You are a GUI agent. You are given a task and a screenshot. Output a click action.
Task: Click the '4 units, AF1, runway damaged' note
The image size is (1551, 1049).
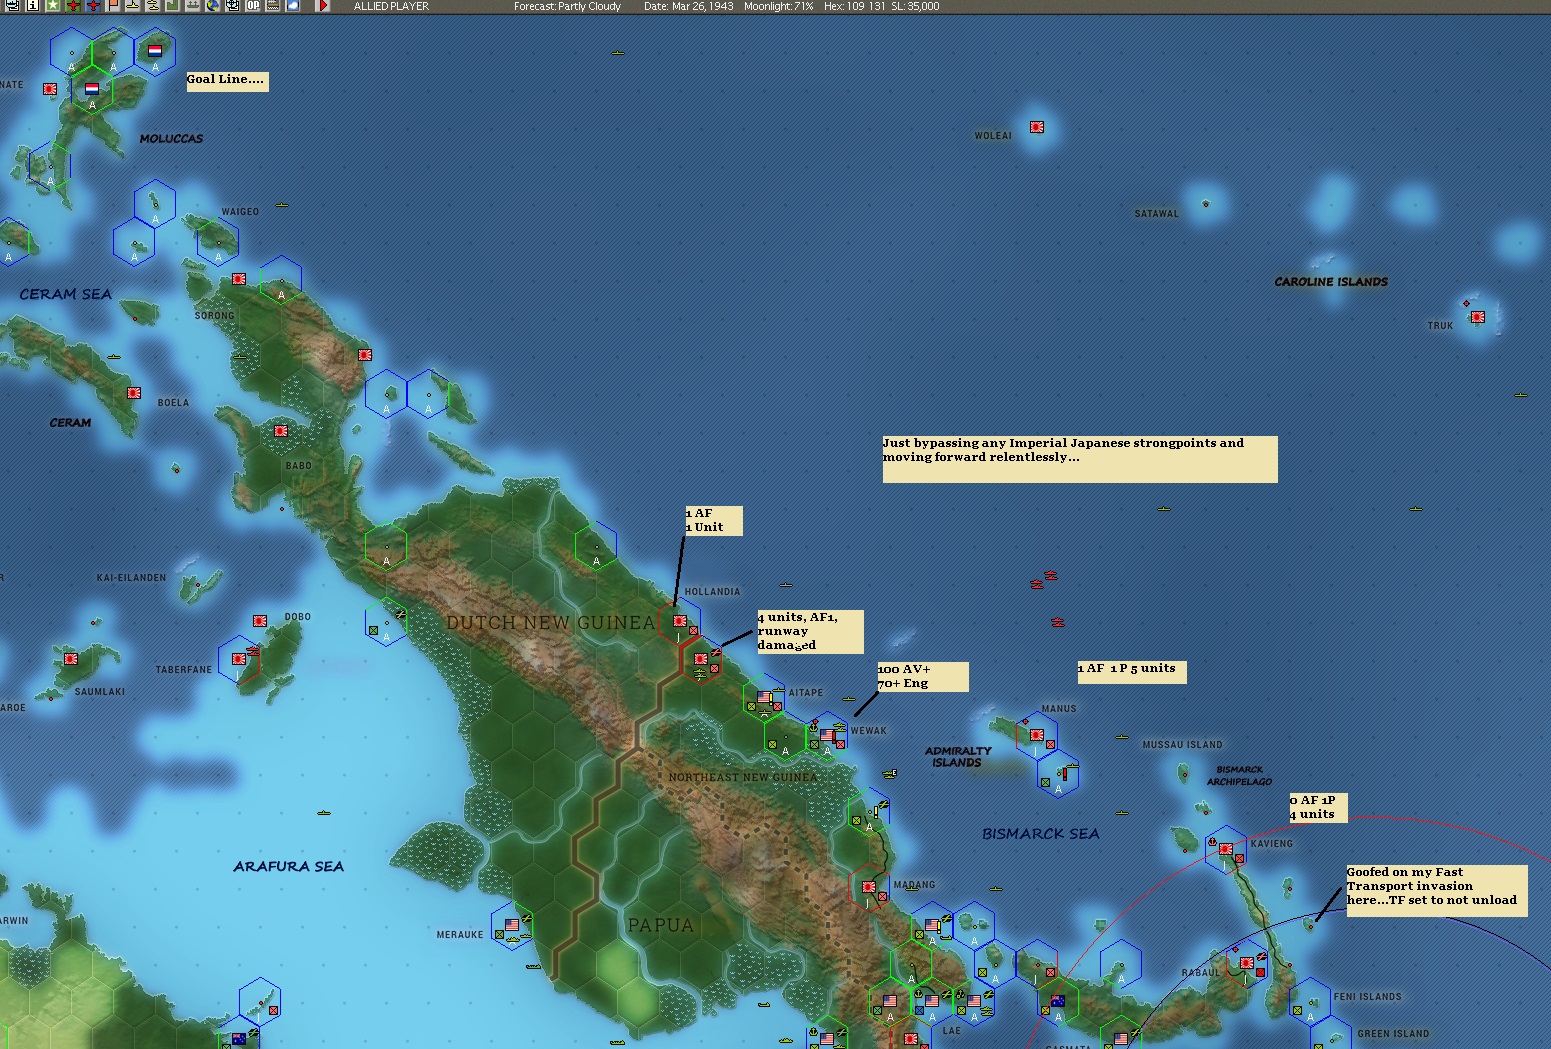[810, 632]
